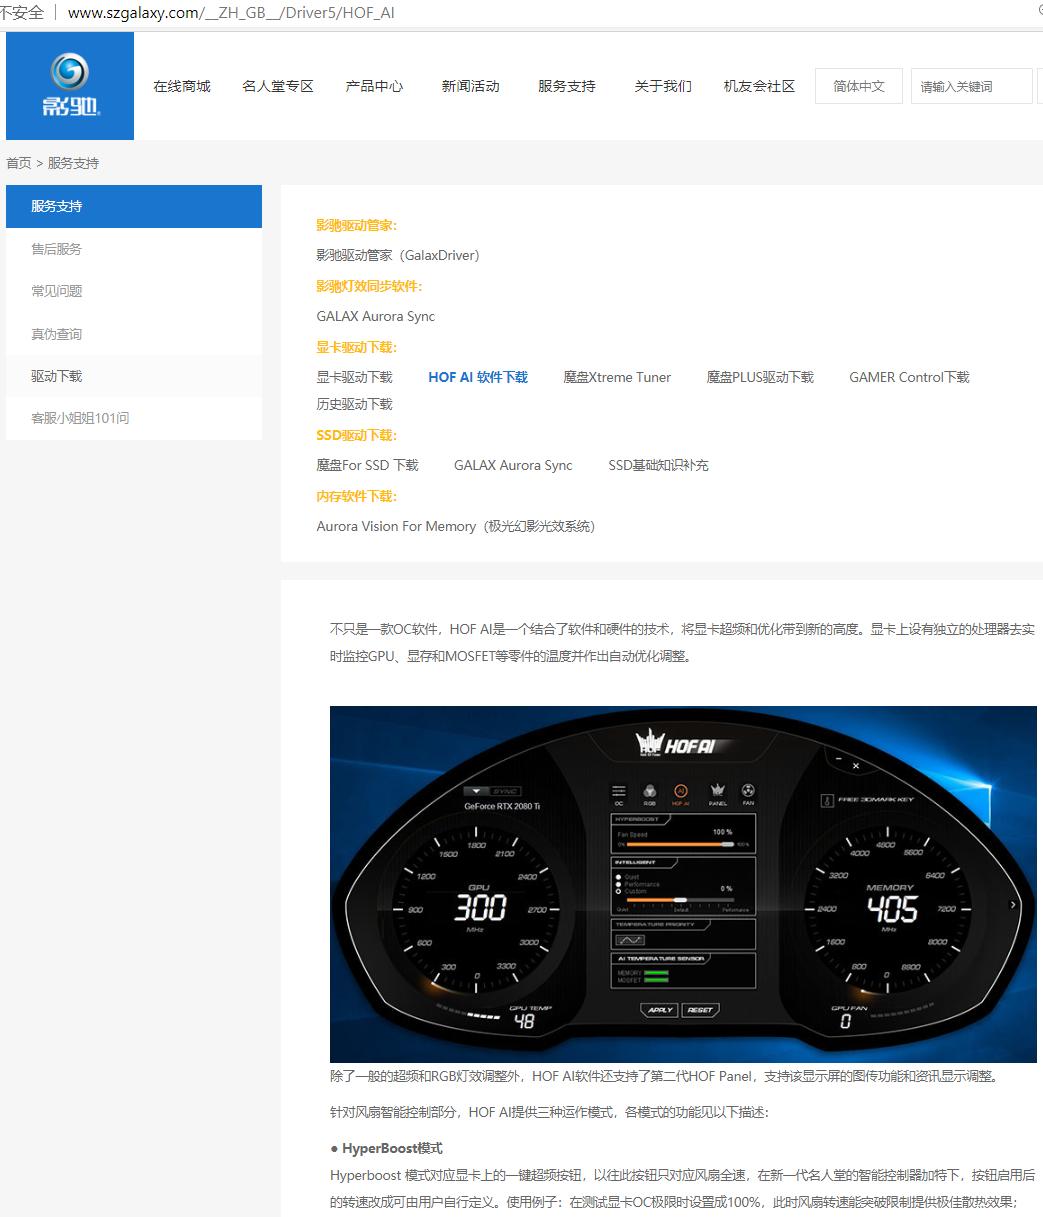Viewport: 1043px width, 1217px height.
Task: Click the browser address bar URL
Action: 231,13
